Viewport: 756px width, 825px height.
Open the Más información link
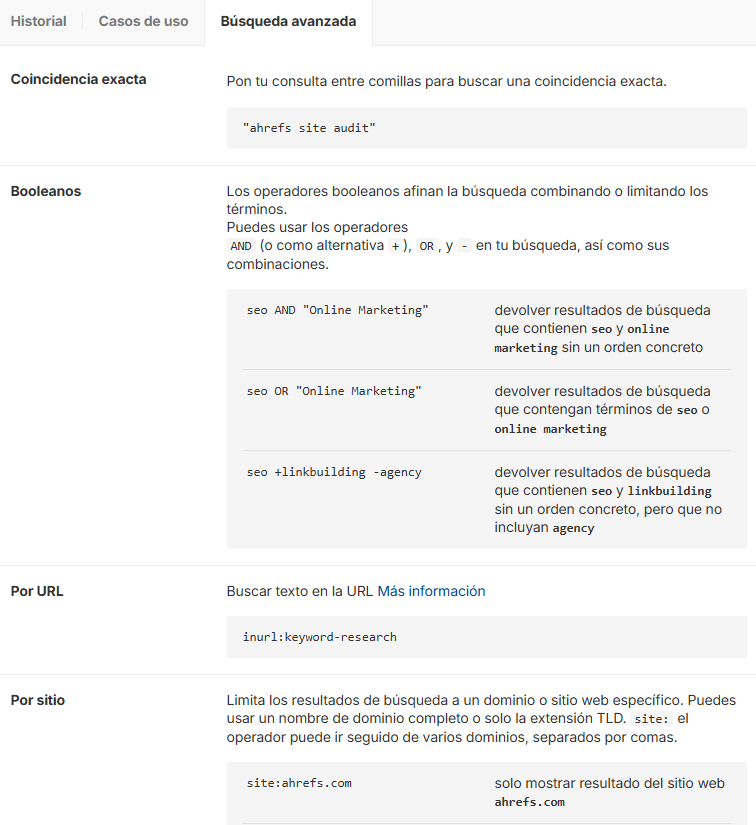431,591
